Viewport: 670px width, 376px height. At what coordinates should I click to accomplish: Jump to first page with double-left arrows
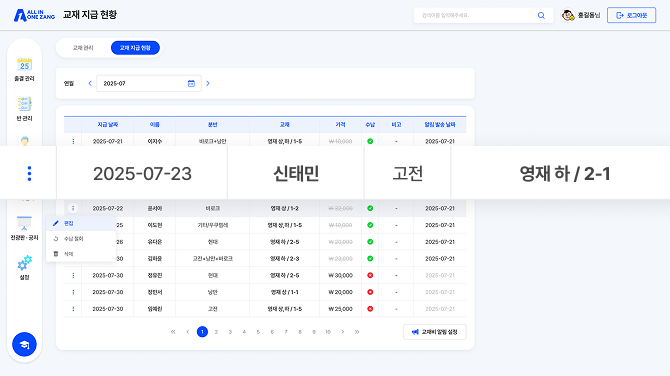173,332
